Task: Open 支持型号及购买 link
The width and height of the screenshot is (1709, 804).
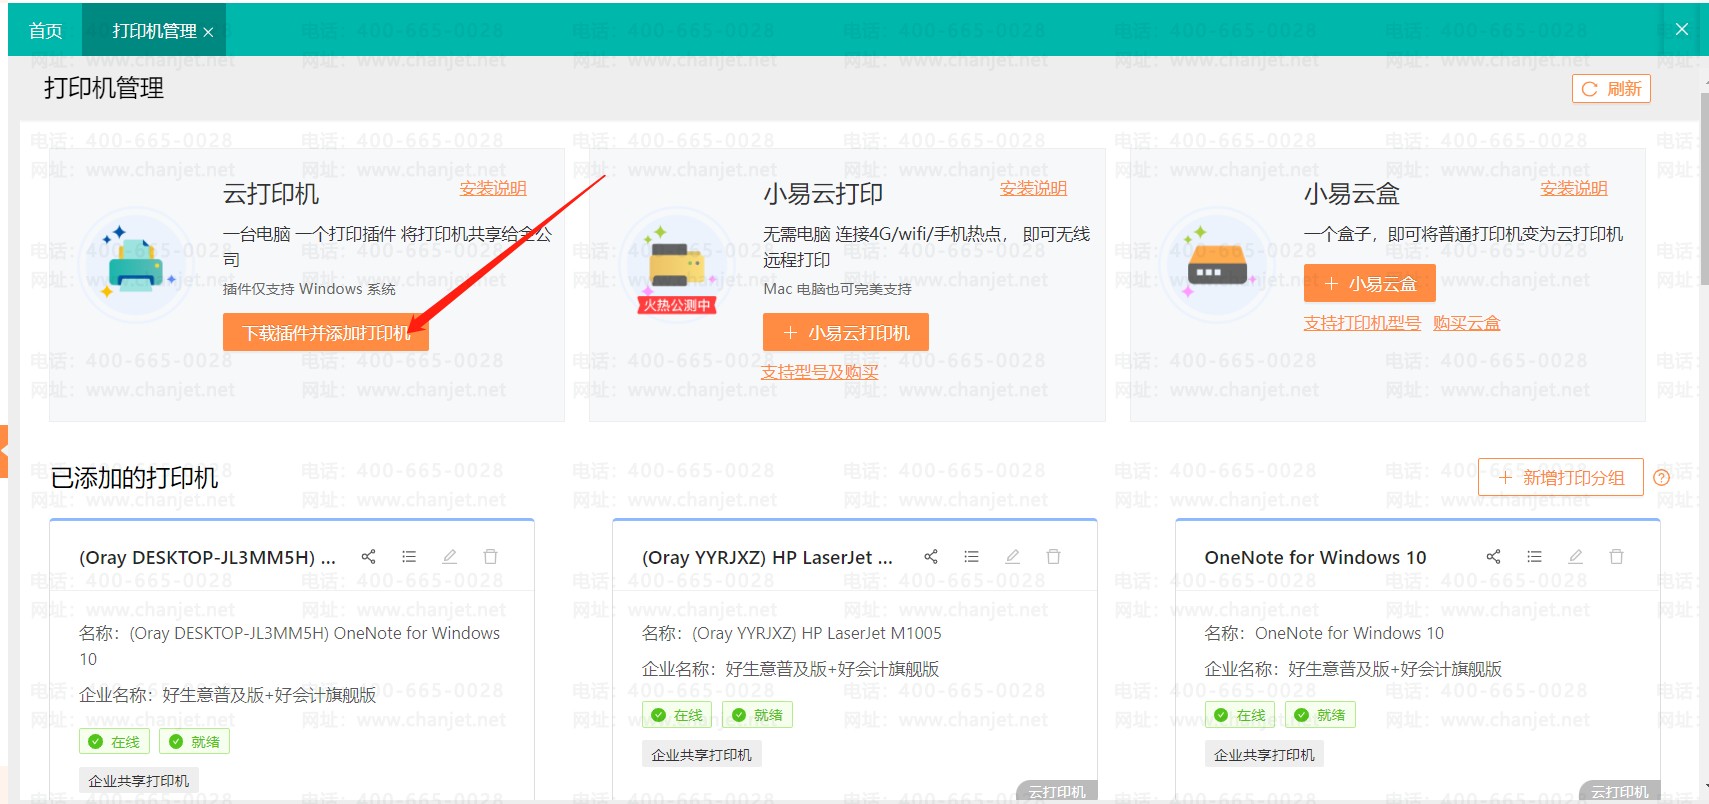Action: [820, 372]
